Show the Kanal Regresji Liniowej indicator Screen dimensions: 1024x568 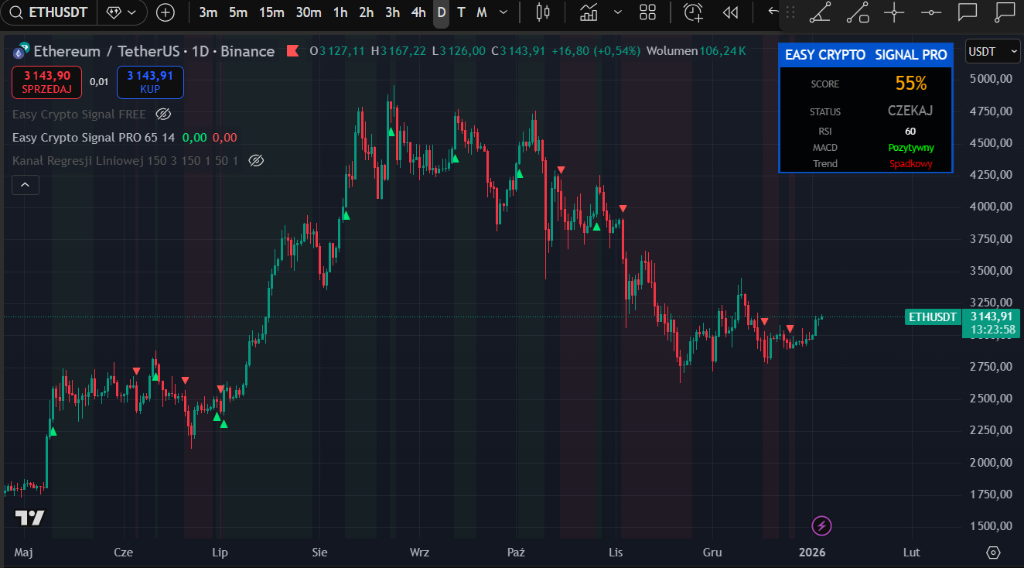[256, 161]
